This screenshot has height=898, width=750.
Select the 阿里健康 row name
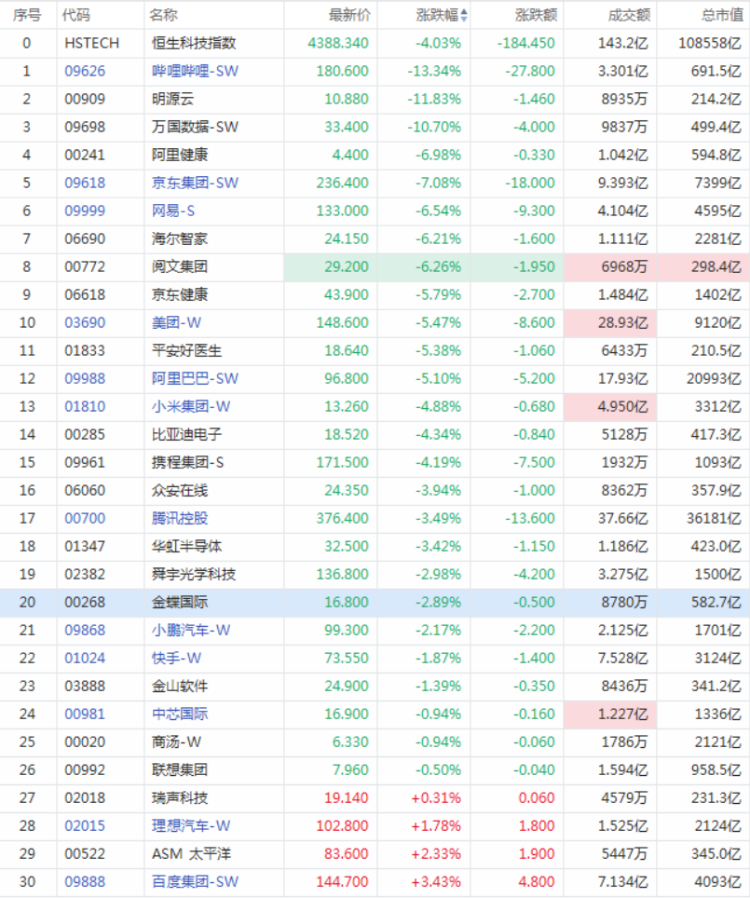point(180,155)
